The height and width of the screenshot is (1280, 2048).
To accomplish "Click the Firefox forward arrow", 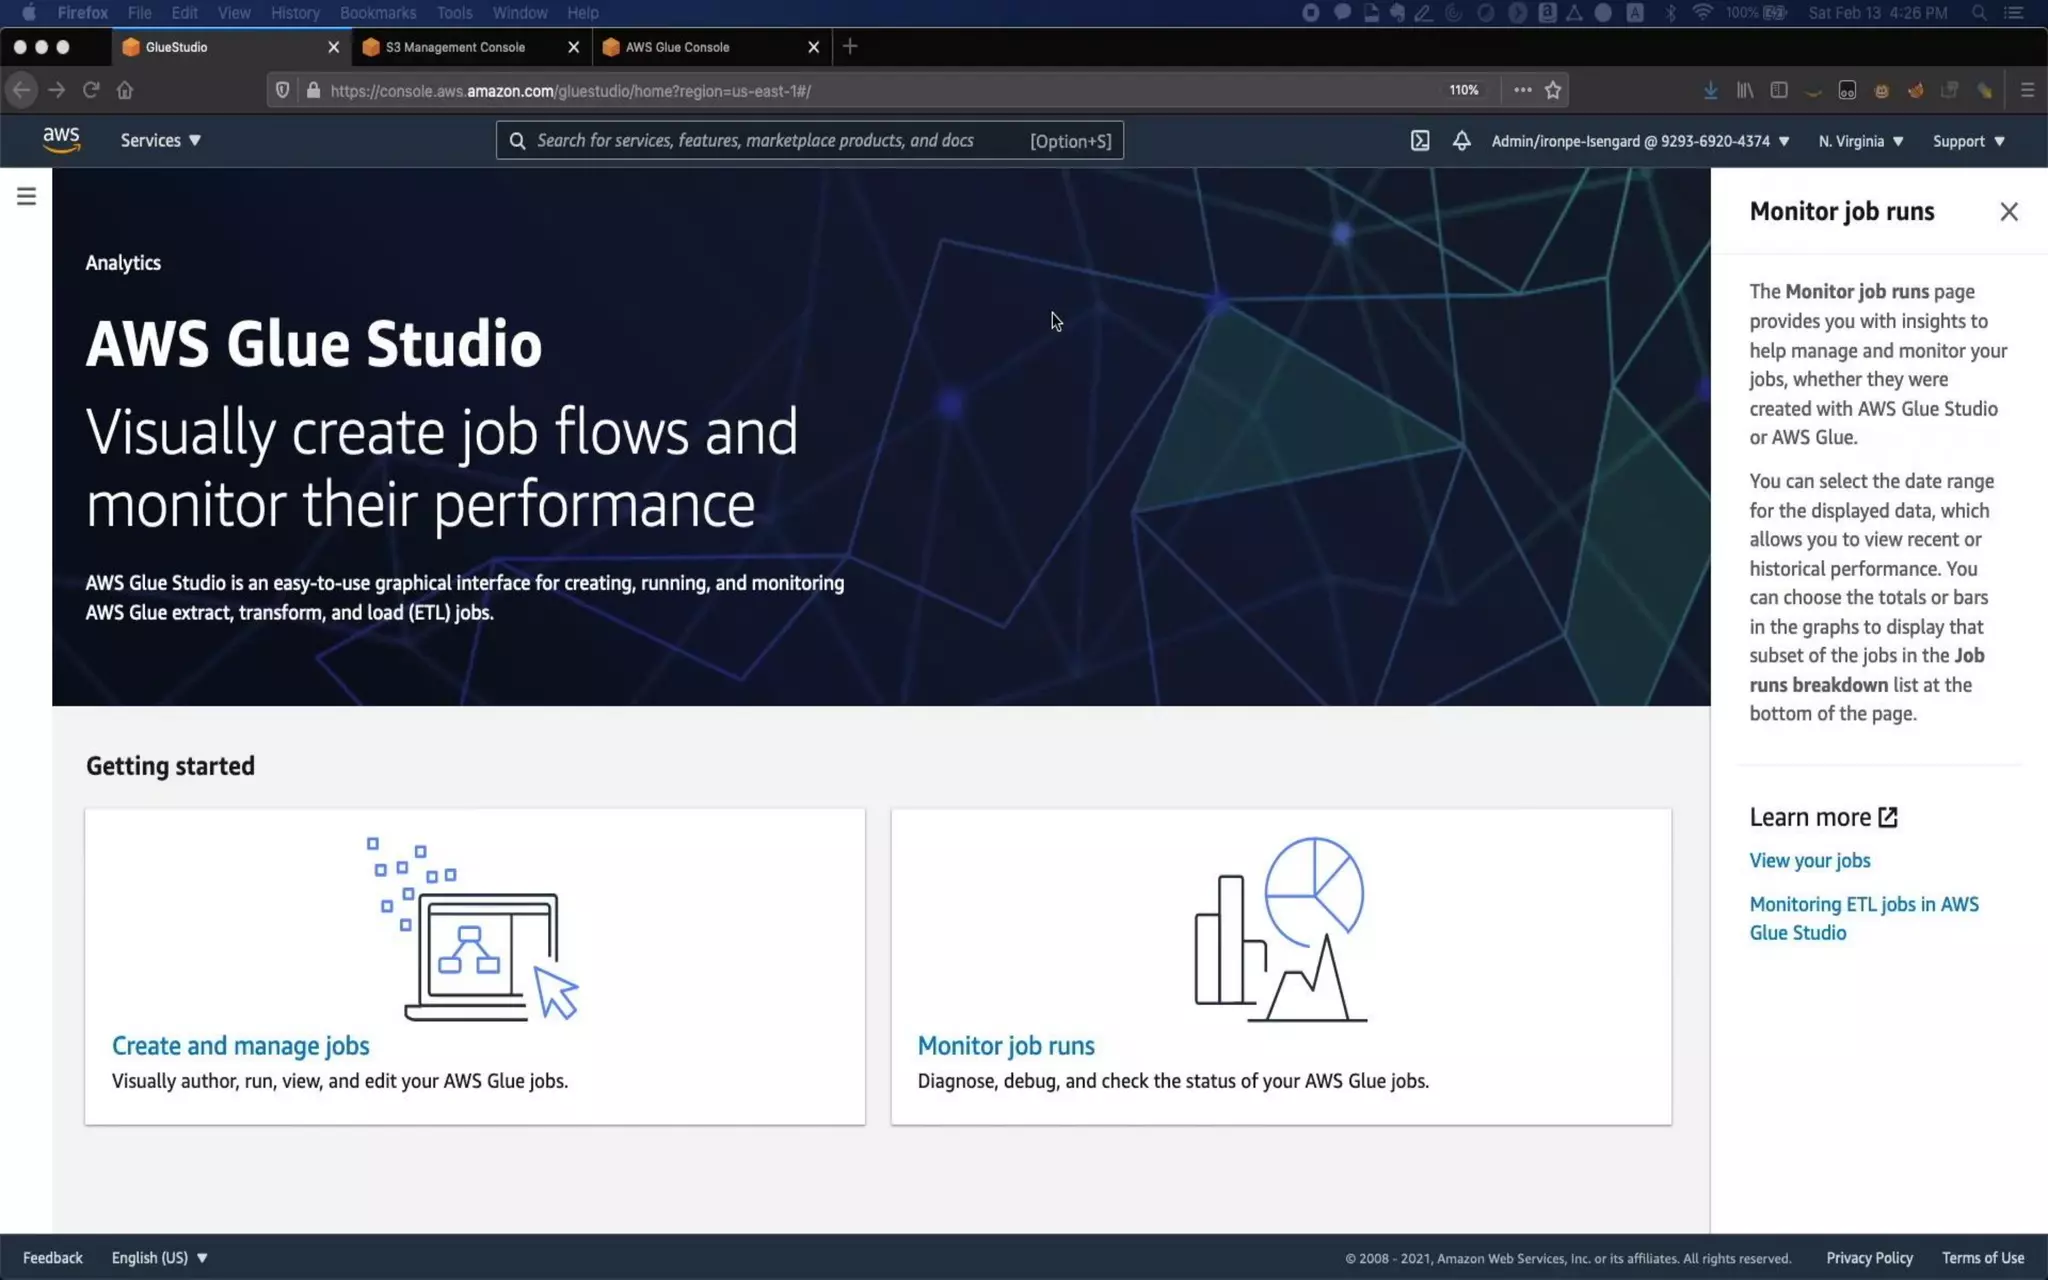I will [x=57, y=90].
